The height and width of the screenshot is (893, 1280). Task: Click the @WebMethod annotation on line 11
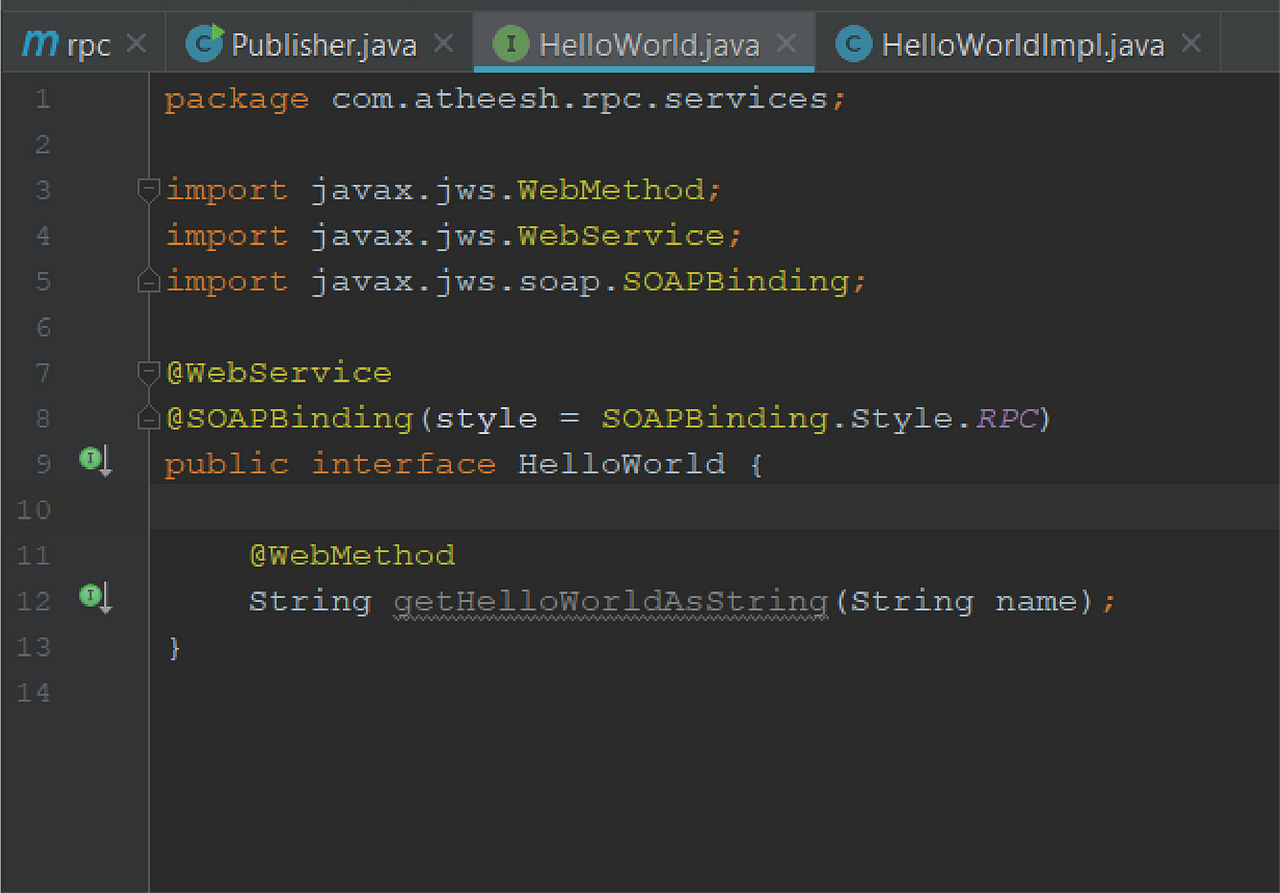coord(352,555)
